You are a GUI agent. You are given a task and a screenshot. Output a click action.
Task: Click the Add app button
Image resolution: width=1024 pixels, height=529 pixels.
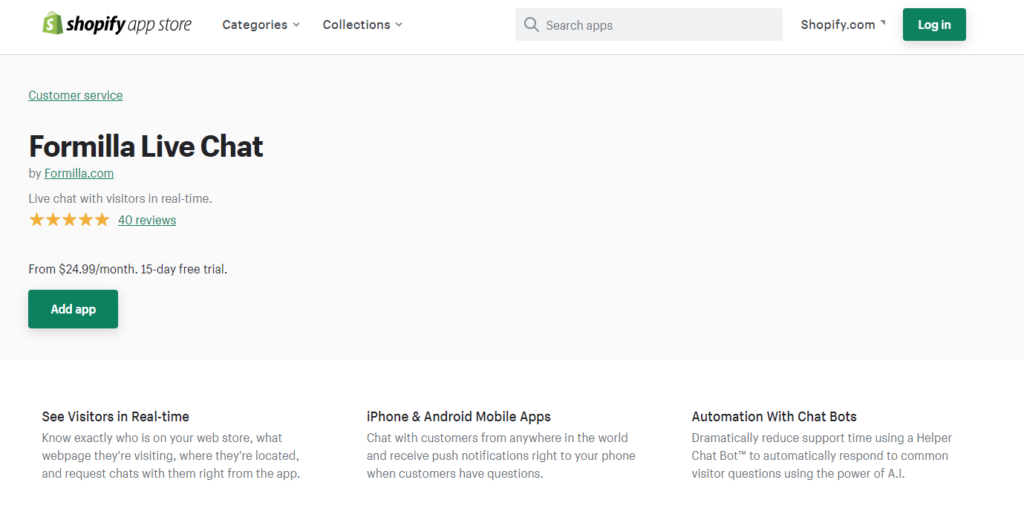tap(73, 309)
